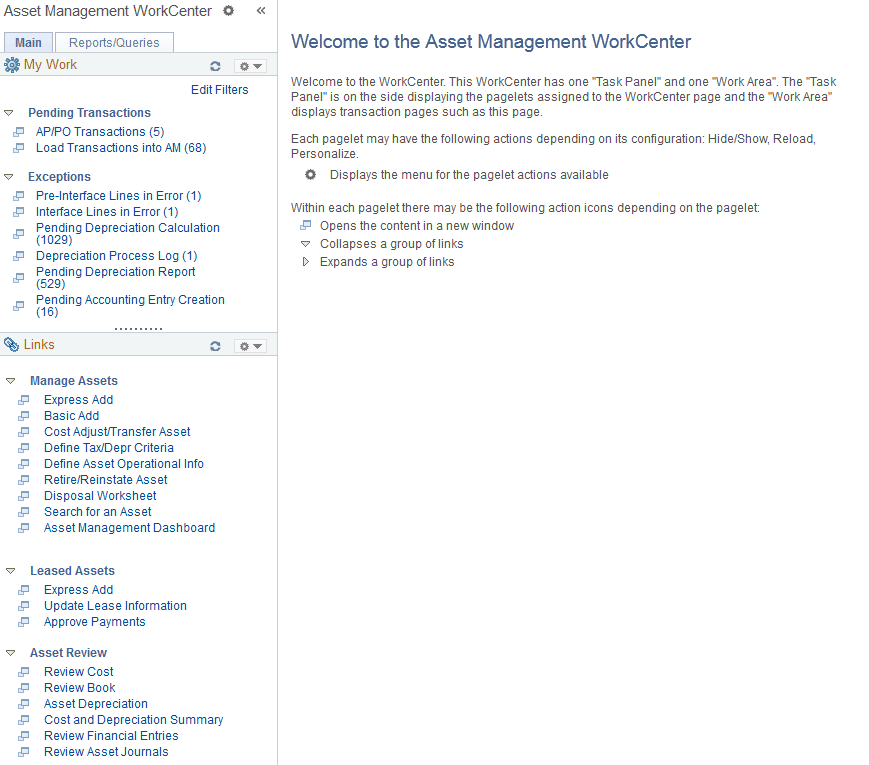Collapse the Exceptions group
This screenshot has width=869, height=765.
coord(9,176)
